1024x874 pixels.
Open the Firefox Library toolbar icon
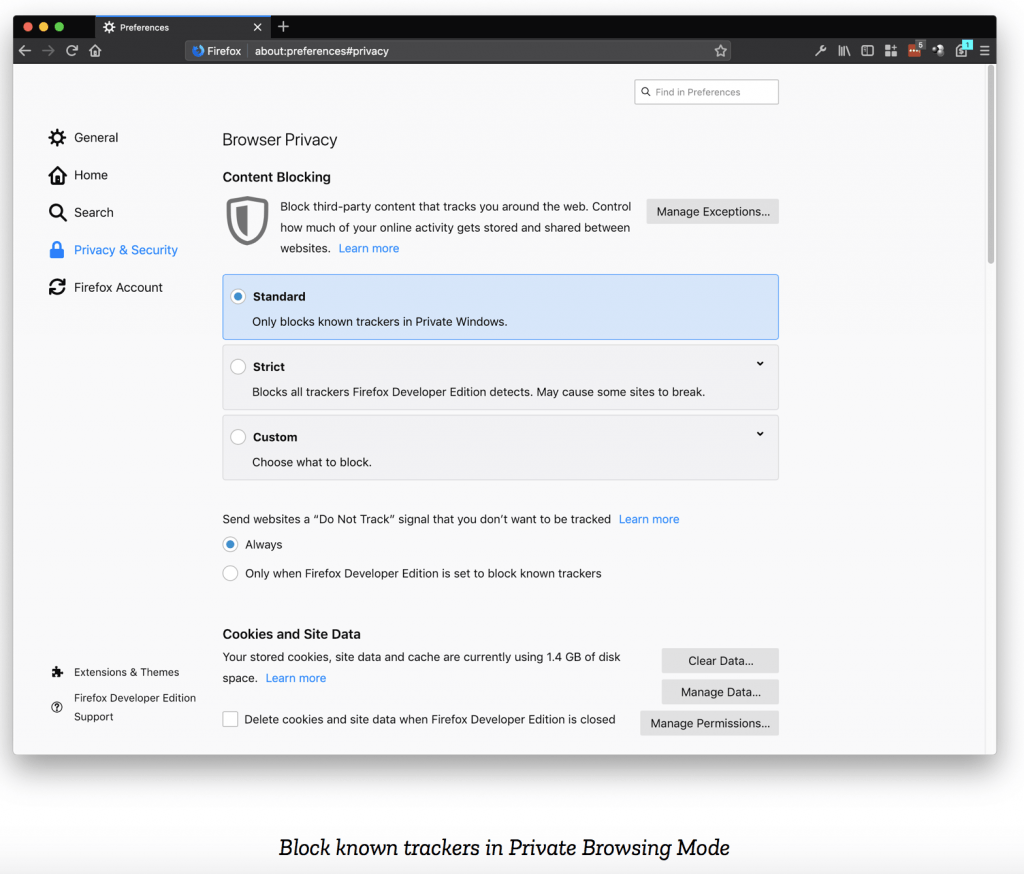coord(844,50)
